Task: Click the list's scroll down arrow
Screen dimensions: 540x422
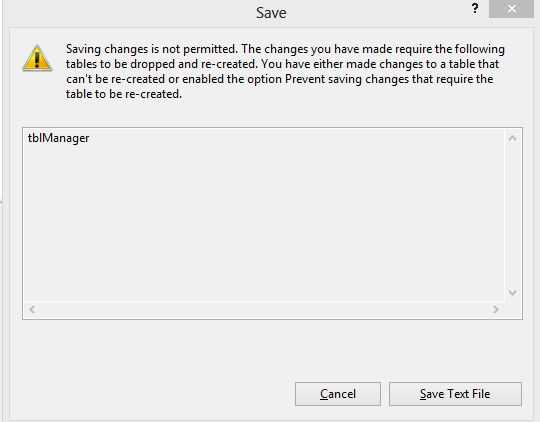Action: [x=512, y=293]
